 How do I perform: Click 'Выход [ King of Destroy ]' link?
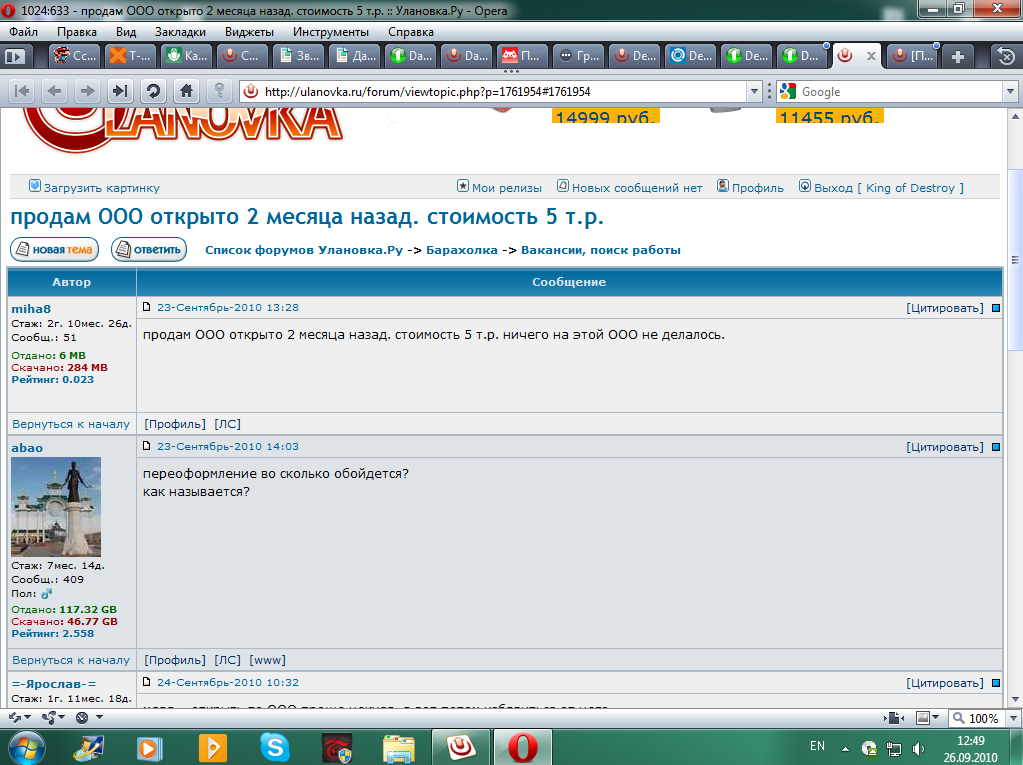(889, 188)
